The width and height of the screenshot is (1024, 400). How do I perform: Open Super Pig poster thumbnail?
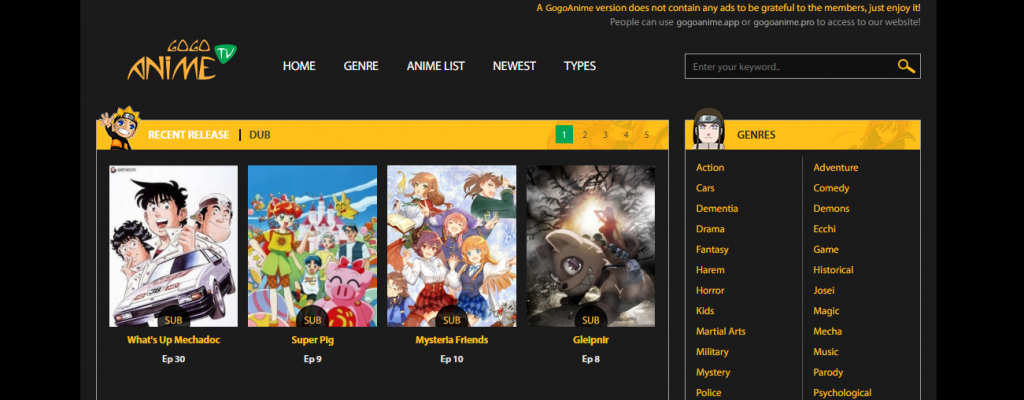312,246
